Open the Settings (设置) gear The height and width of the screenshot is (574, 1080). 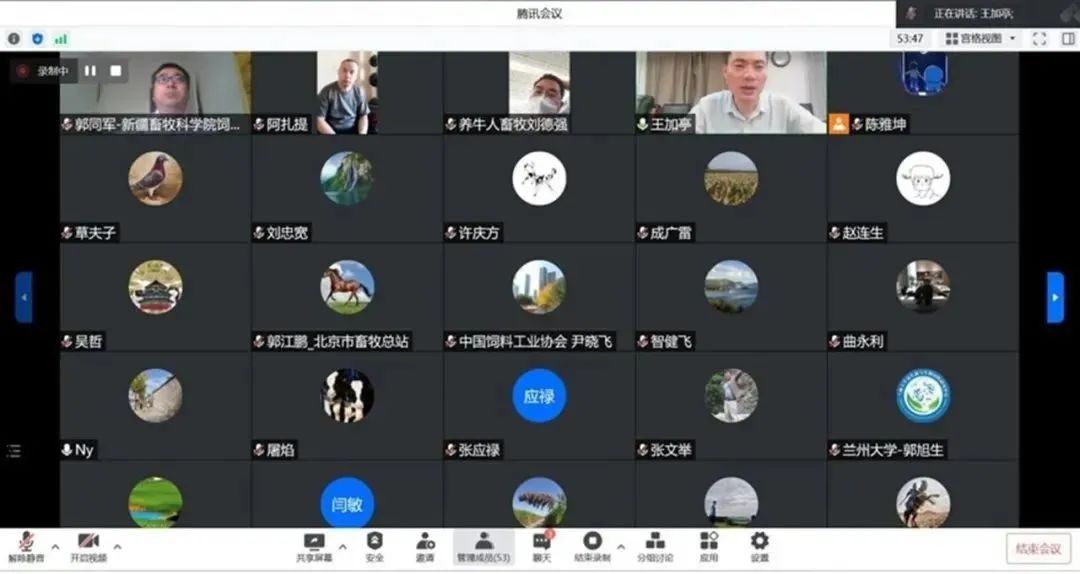click(760, 545)
